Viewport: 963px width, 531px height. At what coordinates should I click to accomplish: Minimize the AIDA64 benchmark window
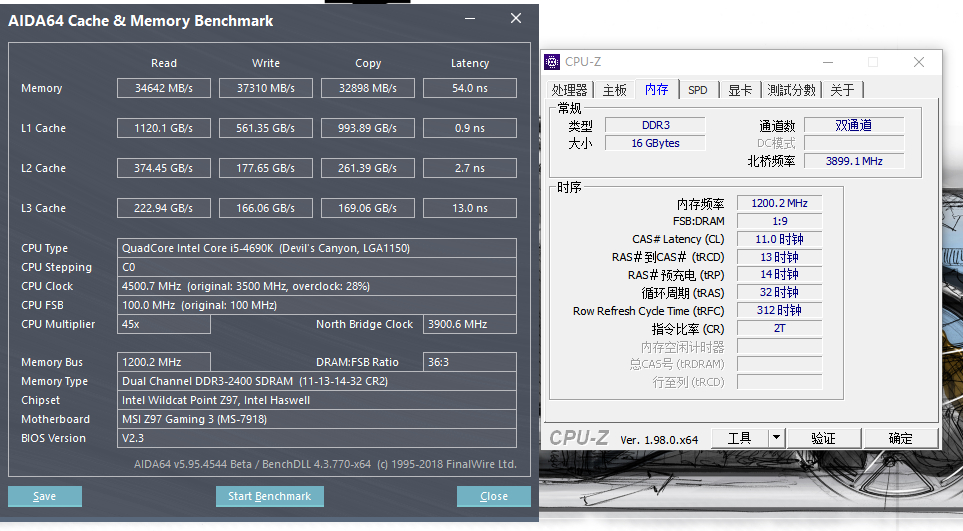tap(470, 19)
